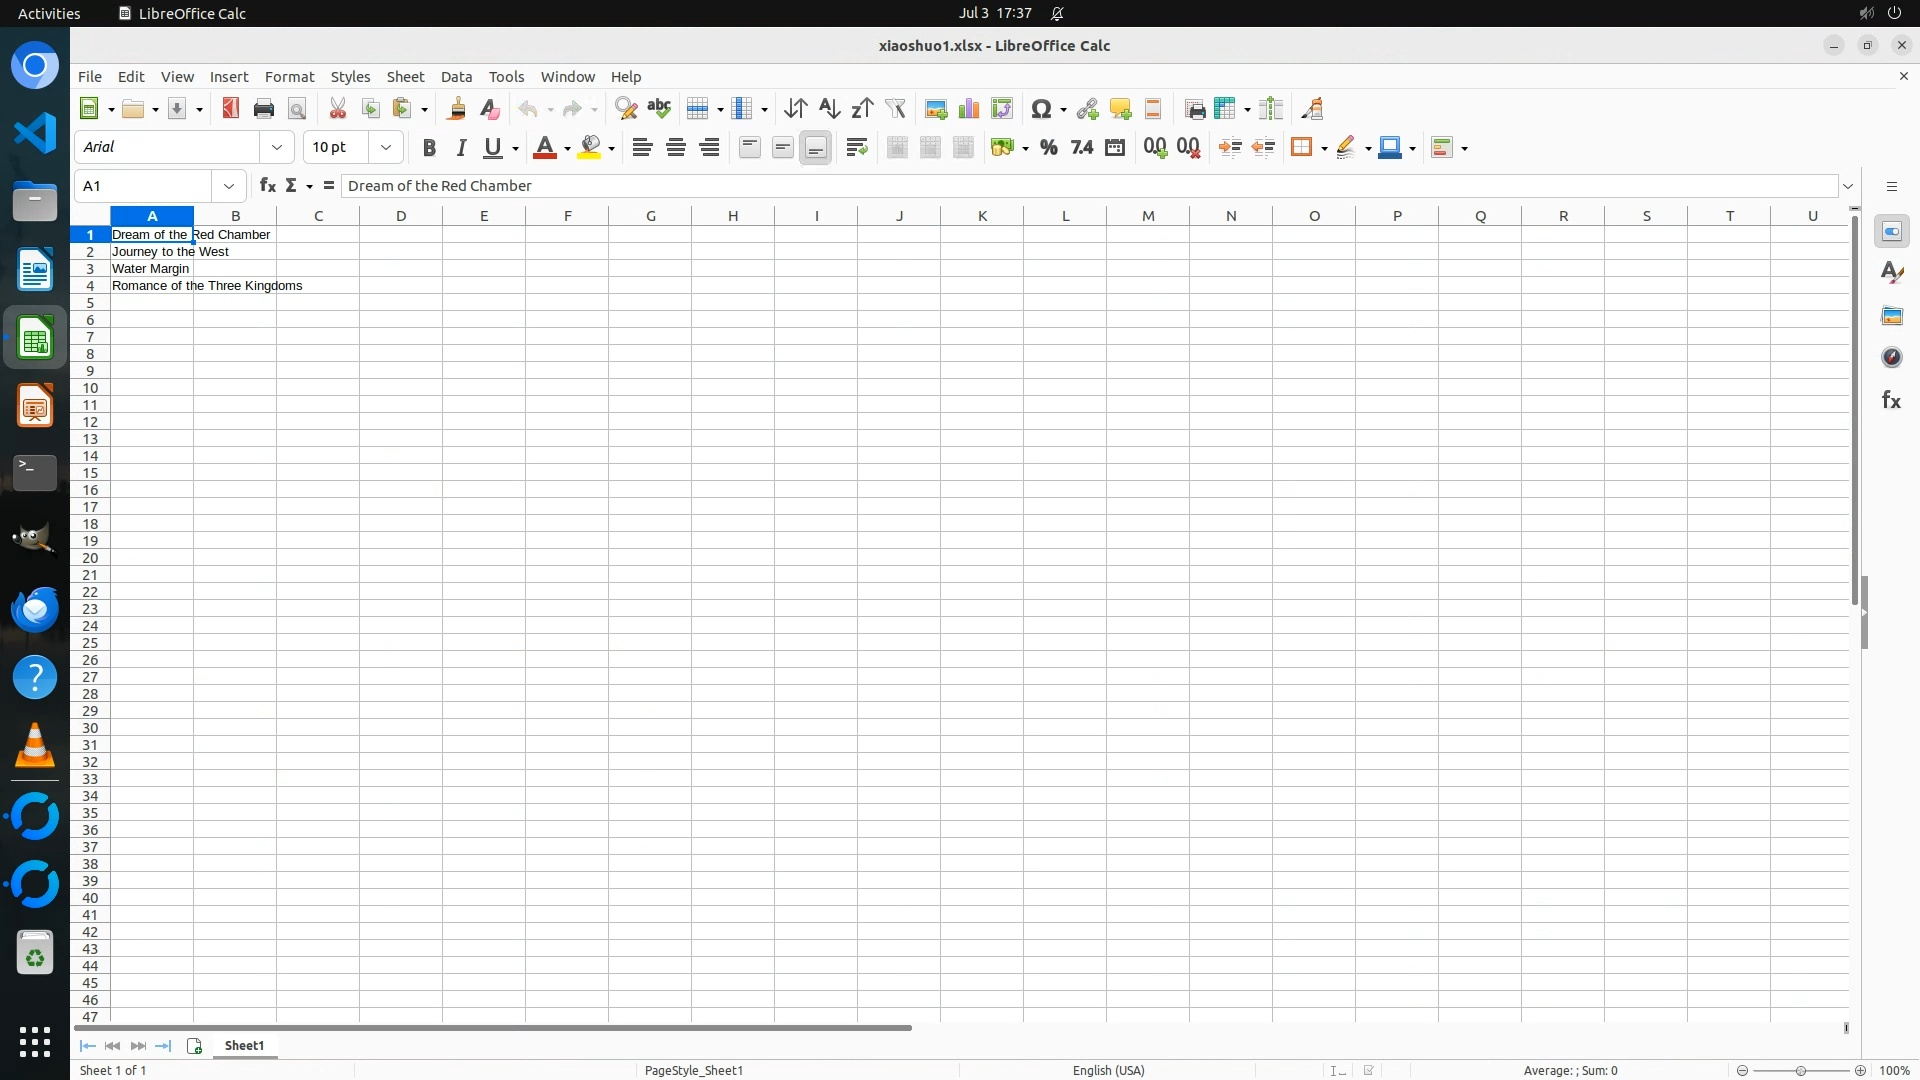Viewport: 1920px width, 1080px height.
Task: Toggle Wrap Text option
Action: [856, 148]
